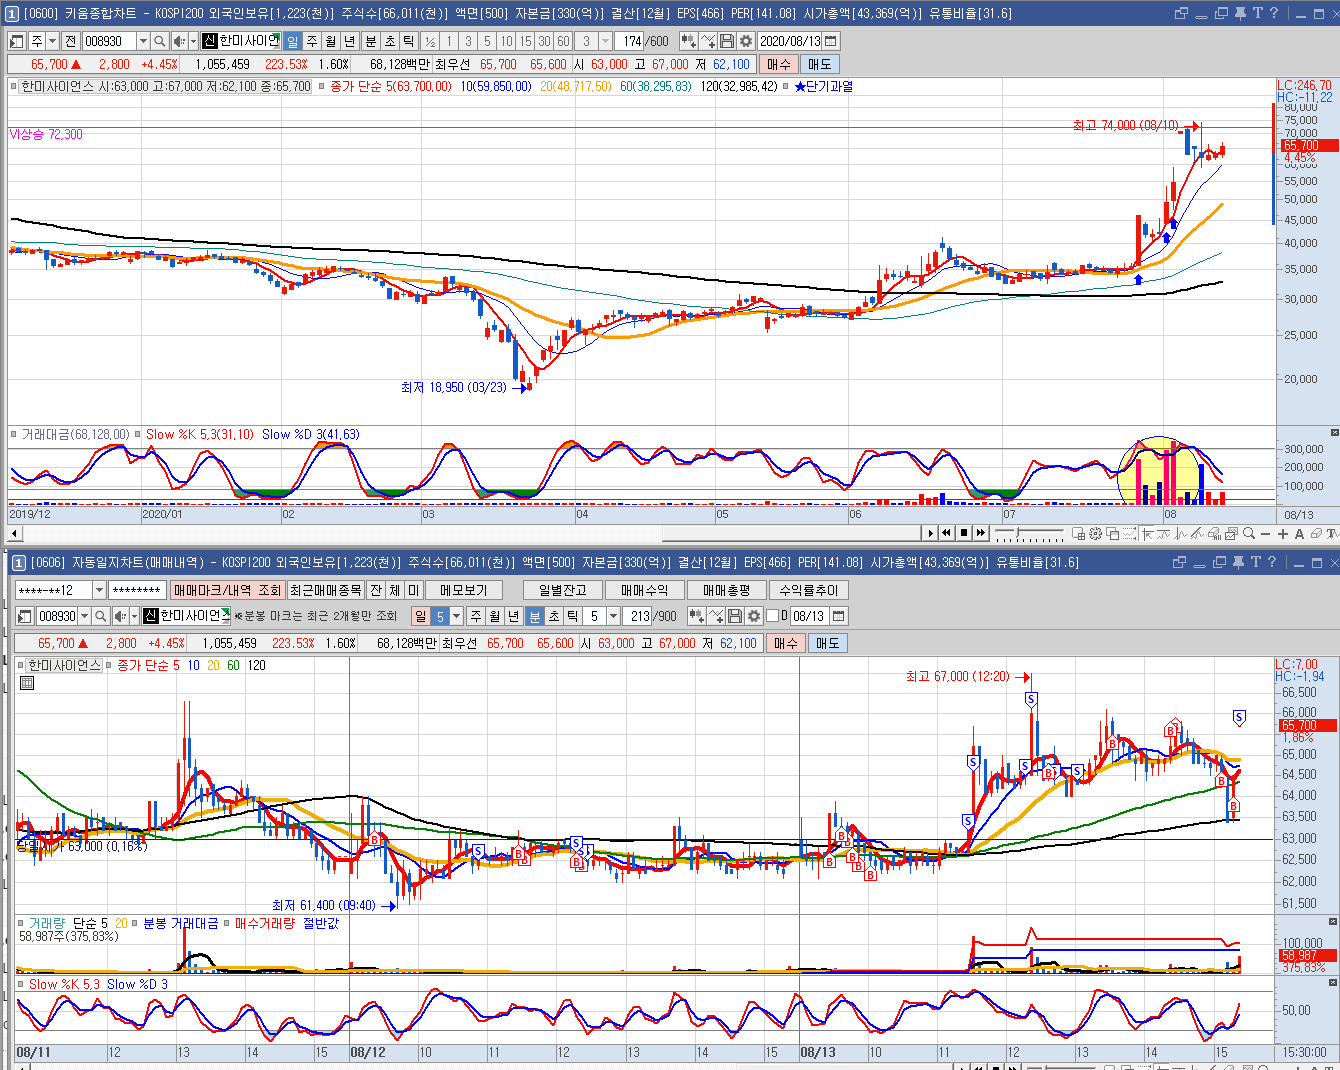Screen dimensions: 1340x1070
Task: Expand stock code dropdown in bottom toolbar
Action: (84, 616)
